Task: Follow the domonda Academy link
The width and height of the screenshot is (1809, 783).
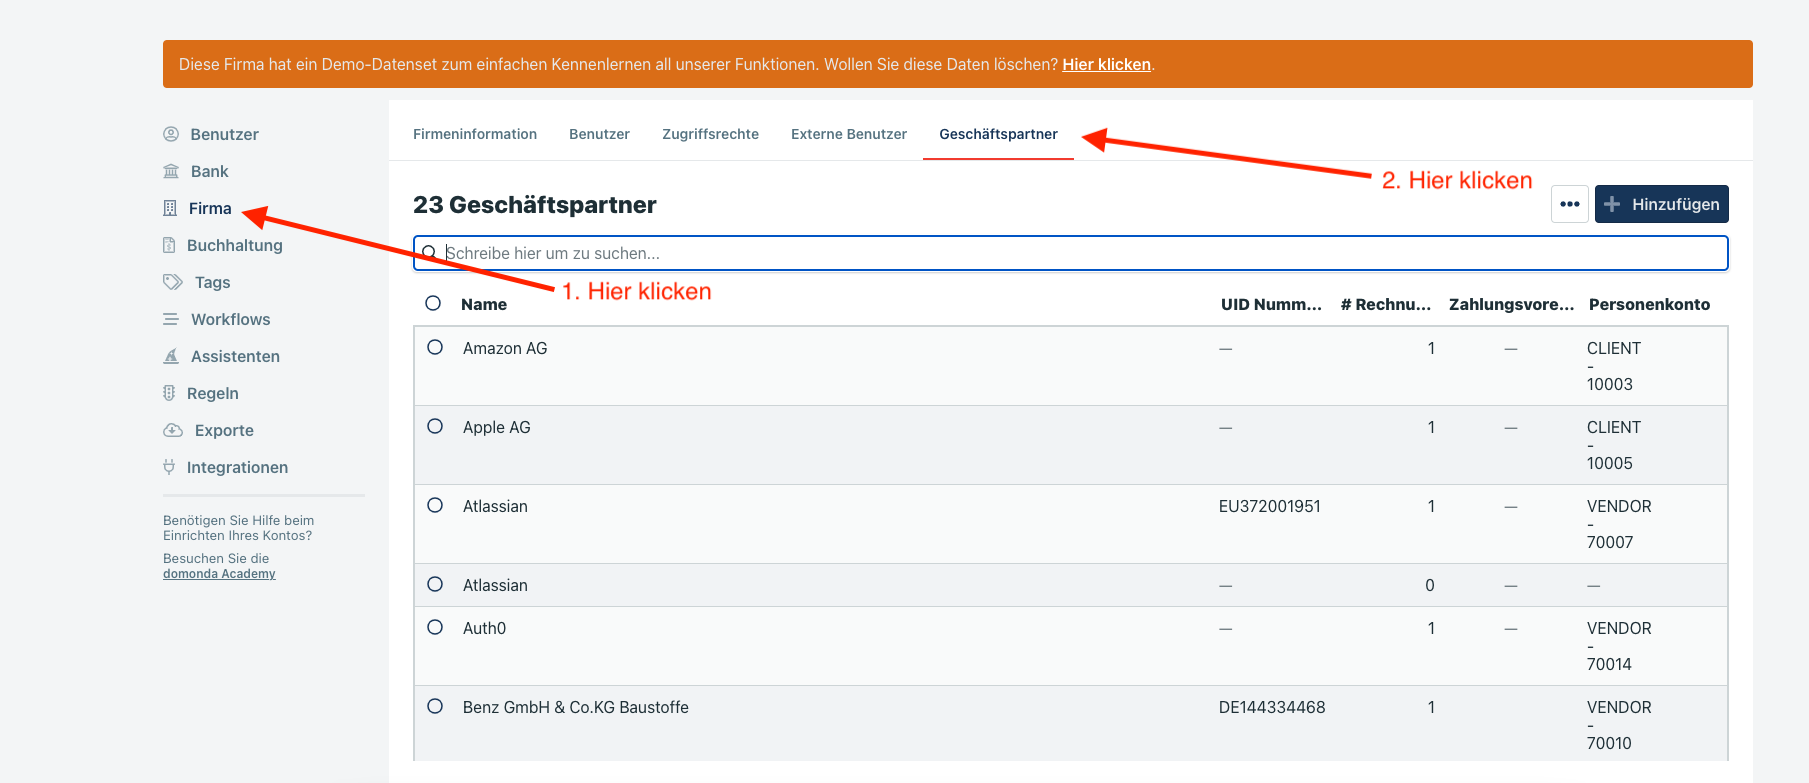Action: [219, 574]
